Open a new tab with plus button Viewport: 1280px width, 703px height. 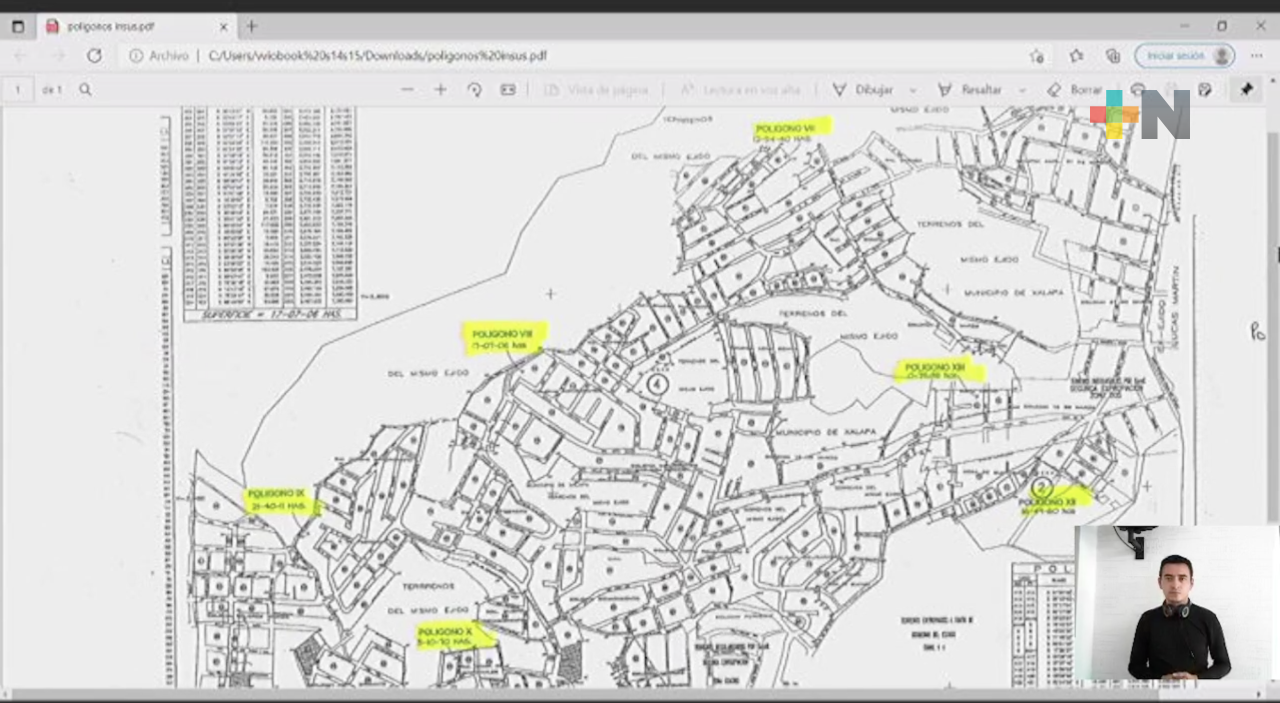(252, 27)
